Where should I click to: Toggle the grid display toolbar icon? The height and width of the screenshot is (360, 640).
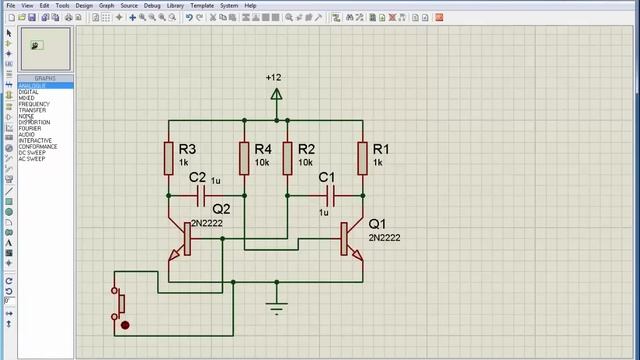point(106,18)
